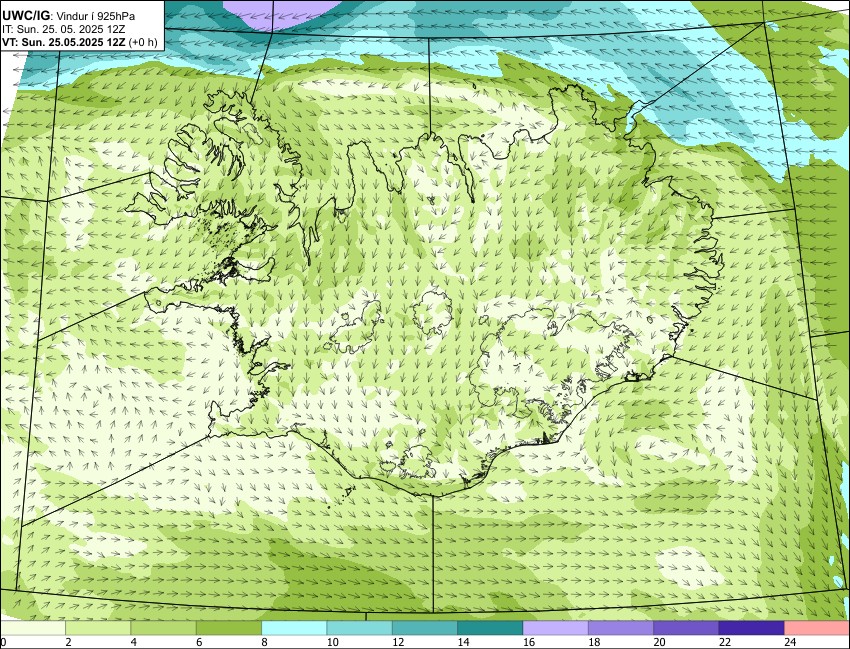Select the lavender 16–18 legend swatch
The image size is (850, 649).
(x=555, y=628)
